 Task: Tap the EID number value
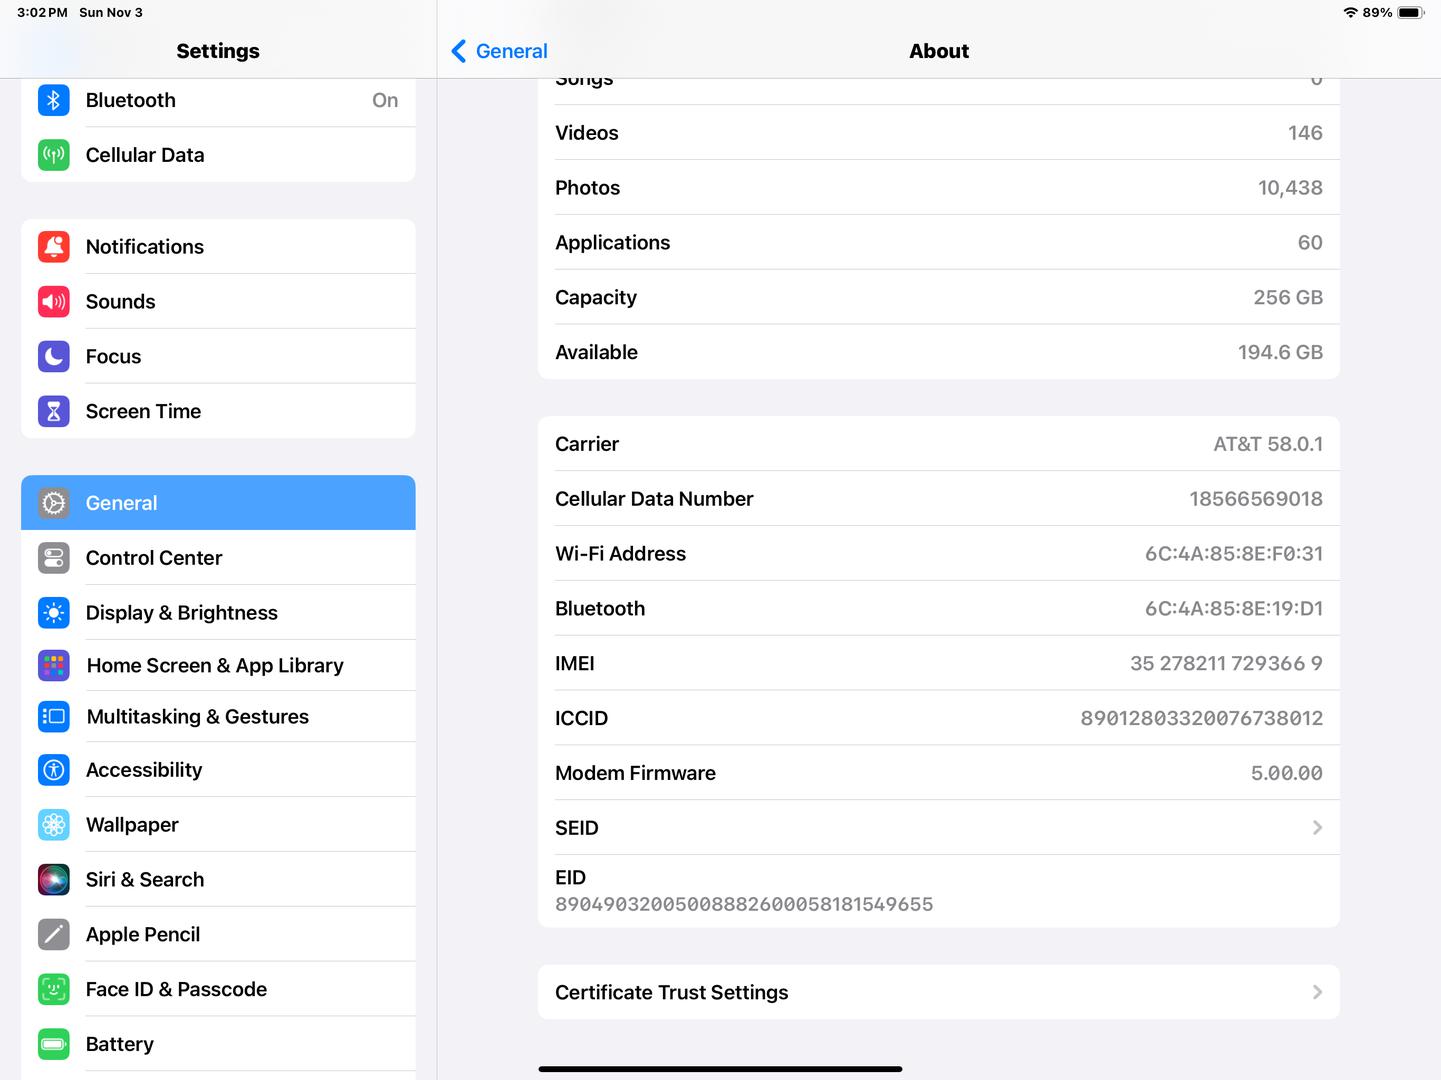tap(744, 905)
